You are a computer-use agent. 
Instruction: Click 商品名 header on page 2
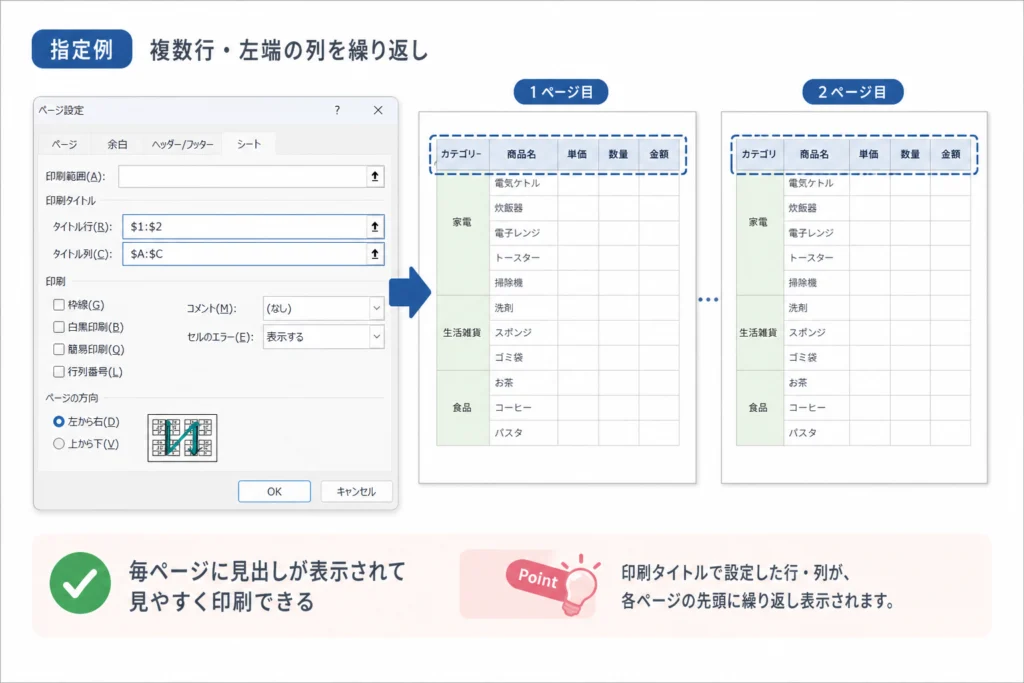[x=815, y=154]
